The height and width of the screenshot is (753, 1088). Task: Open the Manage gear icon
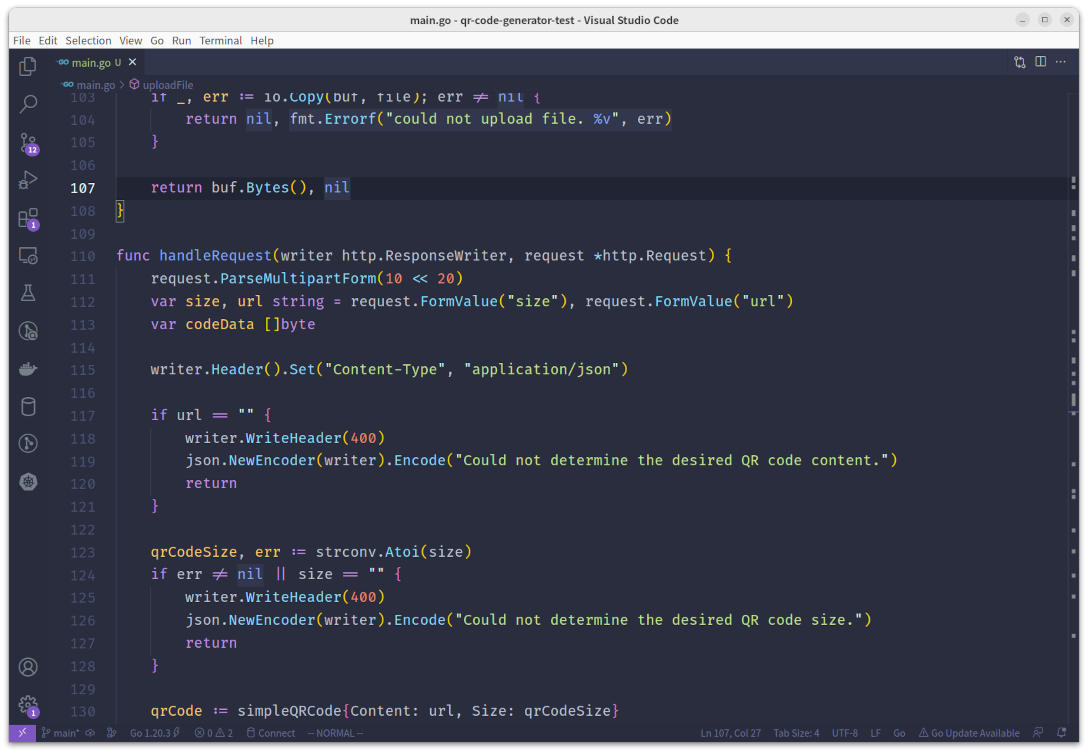click(28, 706)
